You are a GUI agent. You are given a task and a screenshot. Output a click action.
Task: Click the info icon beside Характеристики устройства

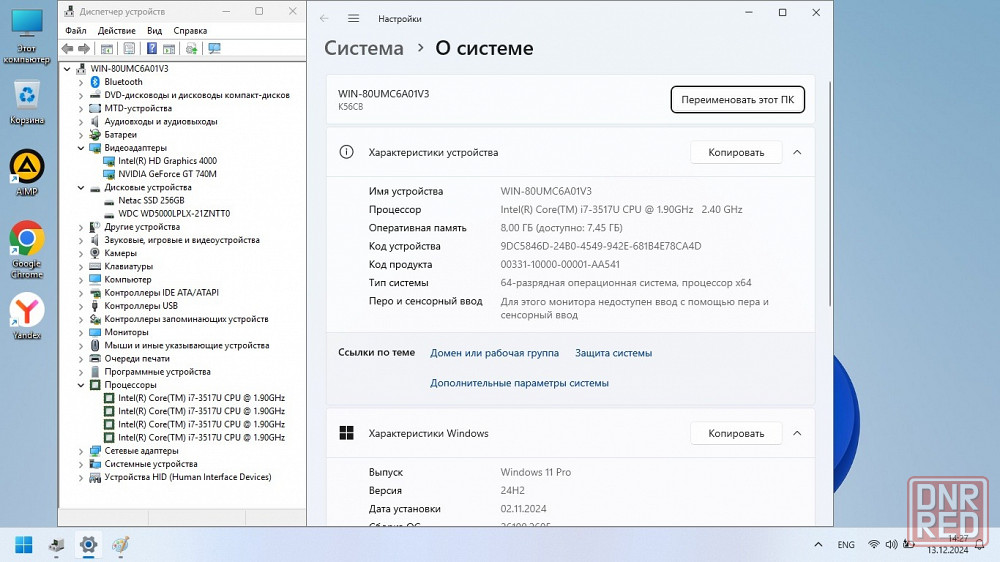coord(346,152)
